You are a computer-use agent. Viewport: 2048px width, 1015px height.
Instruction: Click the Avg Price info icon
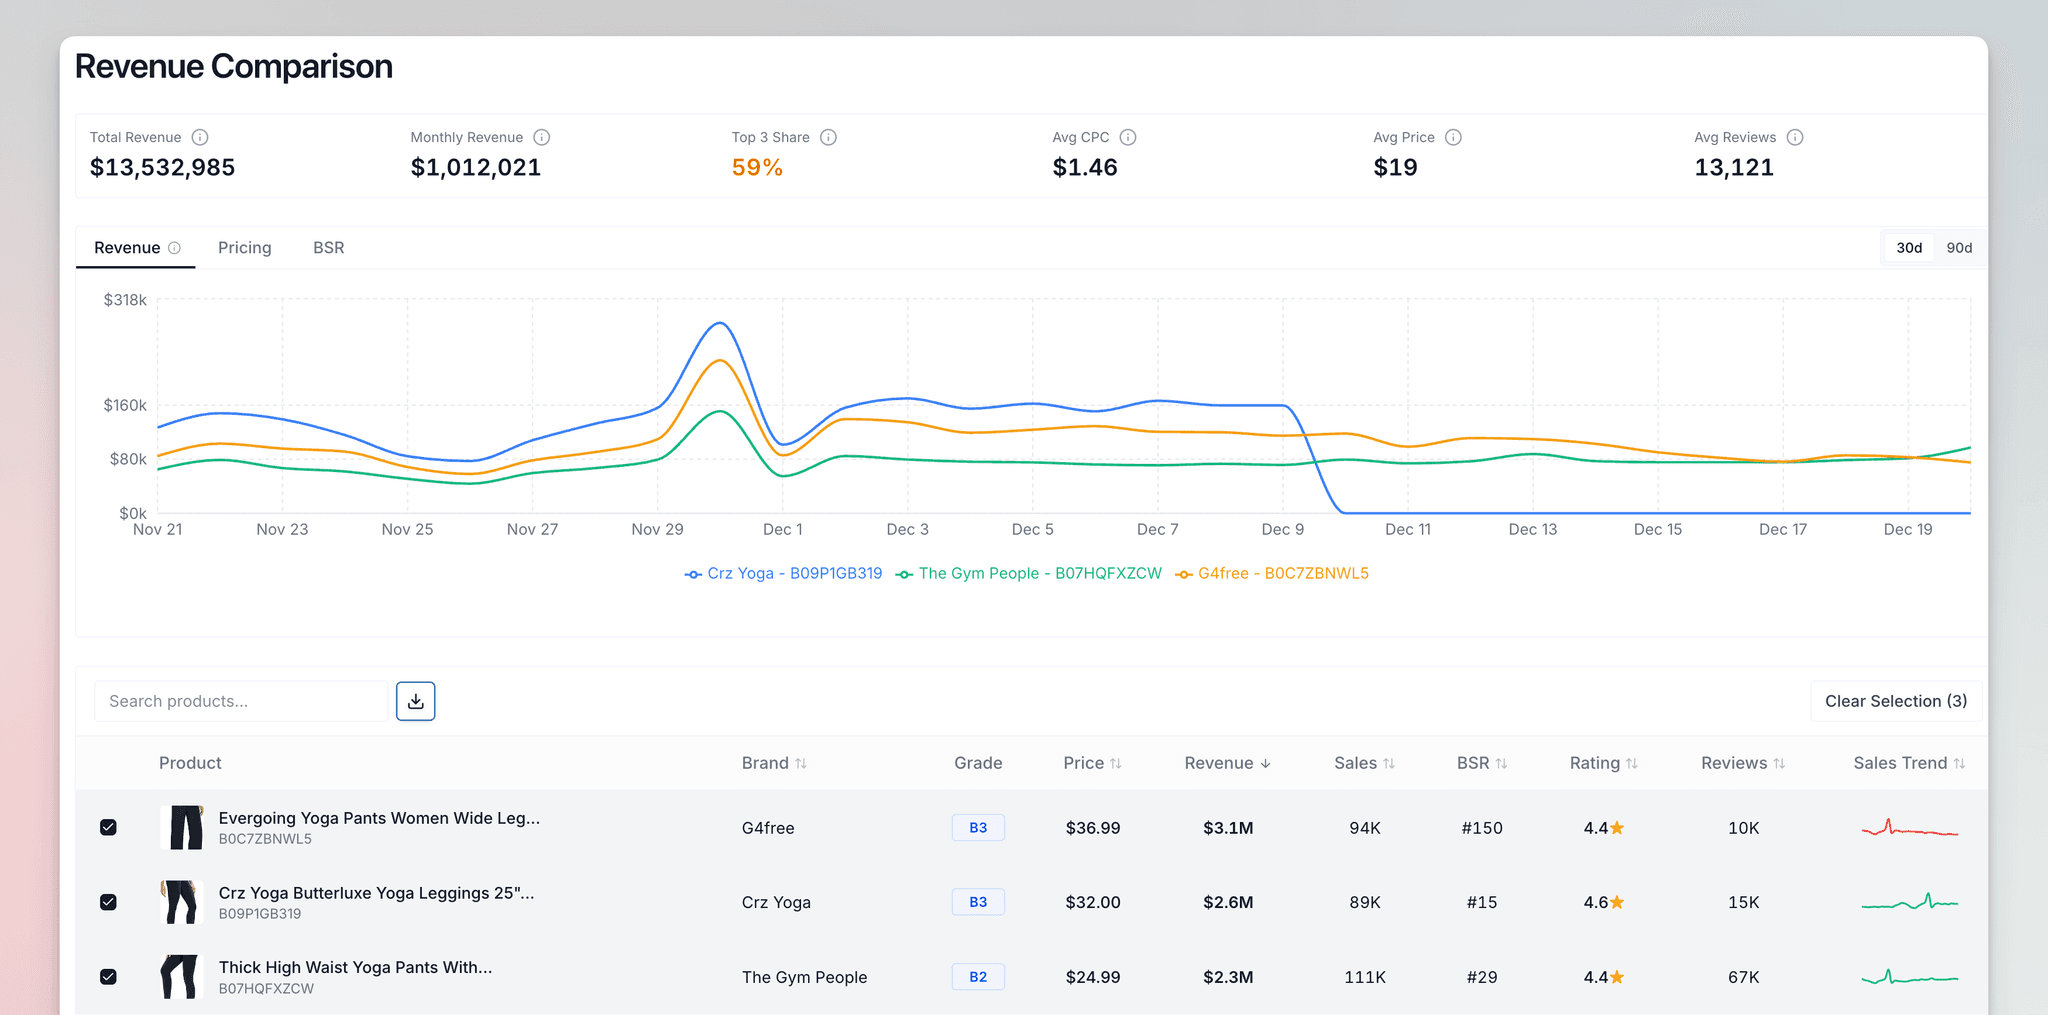click(1454, 137)
